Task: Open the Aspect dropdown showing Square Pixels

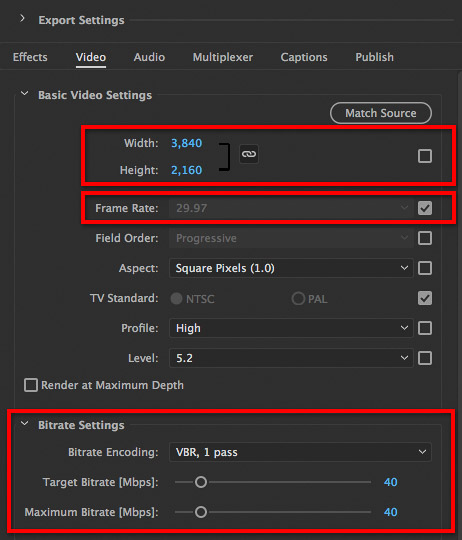Action: point(291,268)
